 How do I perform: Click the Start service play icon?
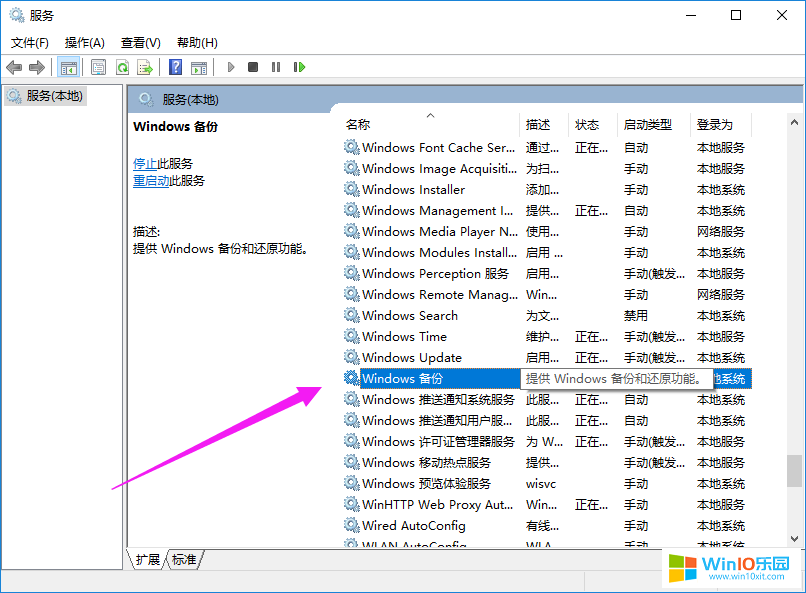pyautogui.click(x=231, y=67)
